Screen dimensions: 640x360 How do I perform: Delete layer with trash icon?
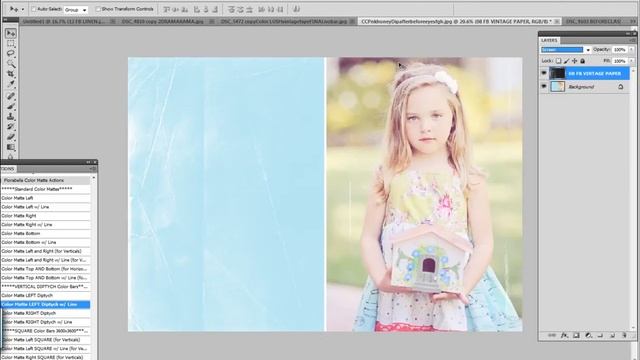(624, 336)
